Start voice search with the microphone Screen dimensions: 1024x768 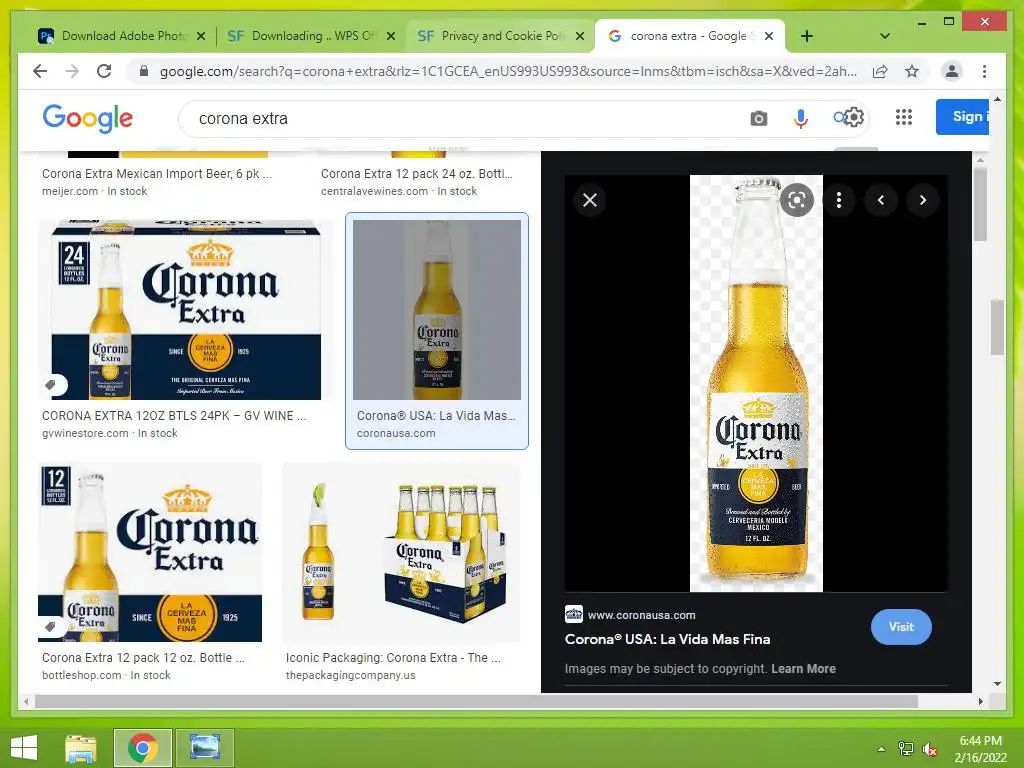click(801, 118)
